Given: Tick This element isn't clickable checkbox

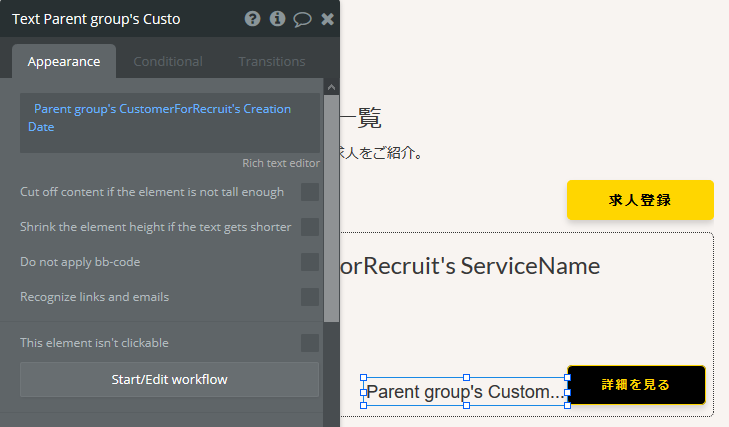Looking at the screenshot, I should tap(310, 343).
